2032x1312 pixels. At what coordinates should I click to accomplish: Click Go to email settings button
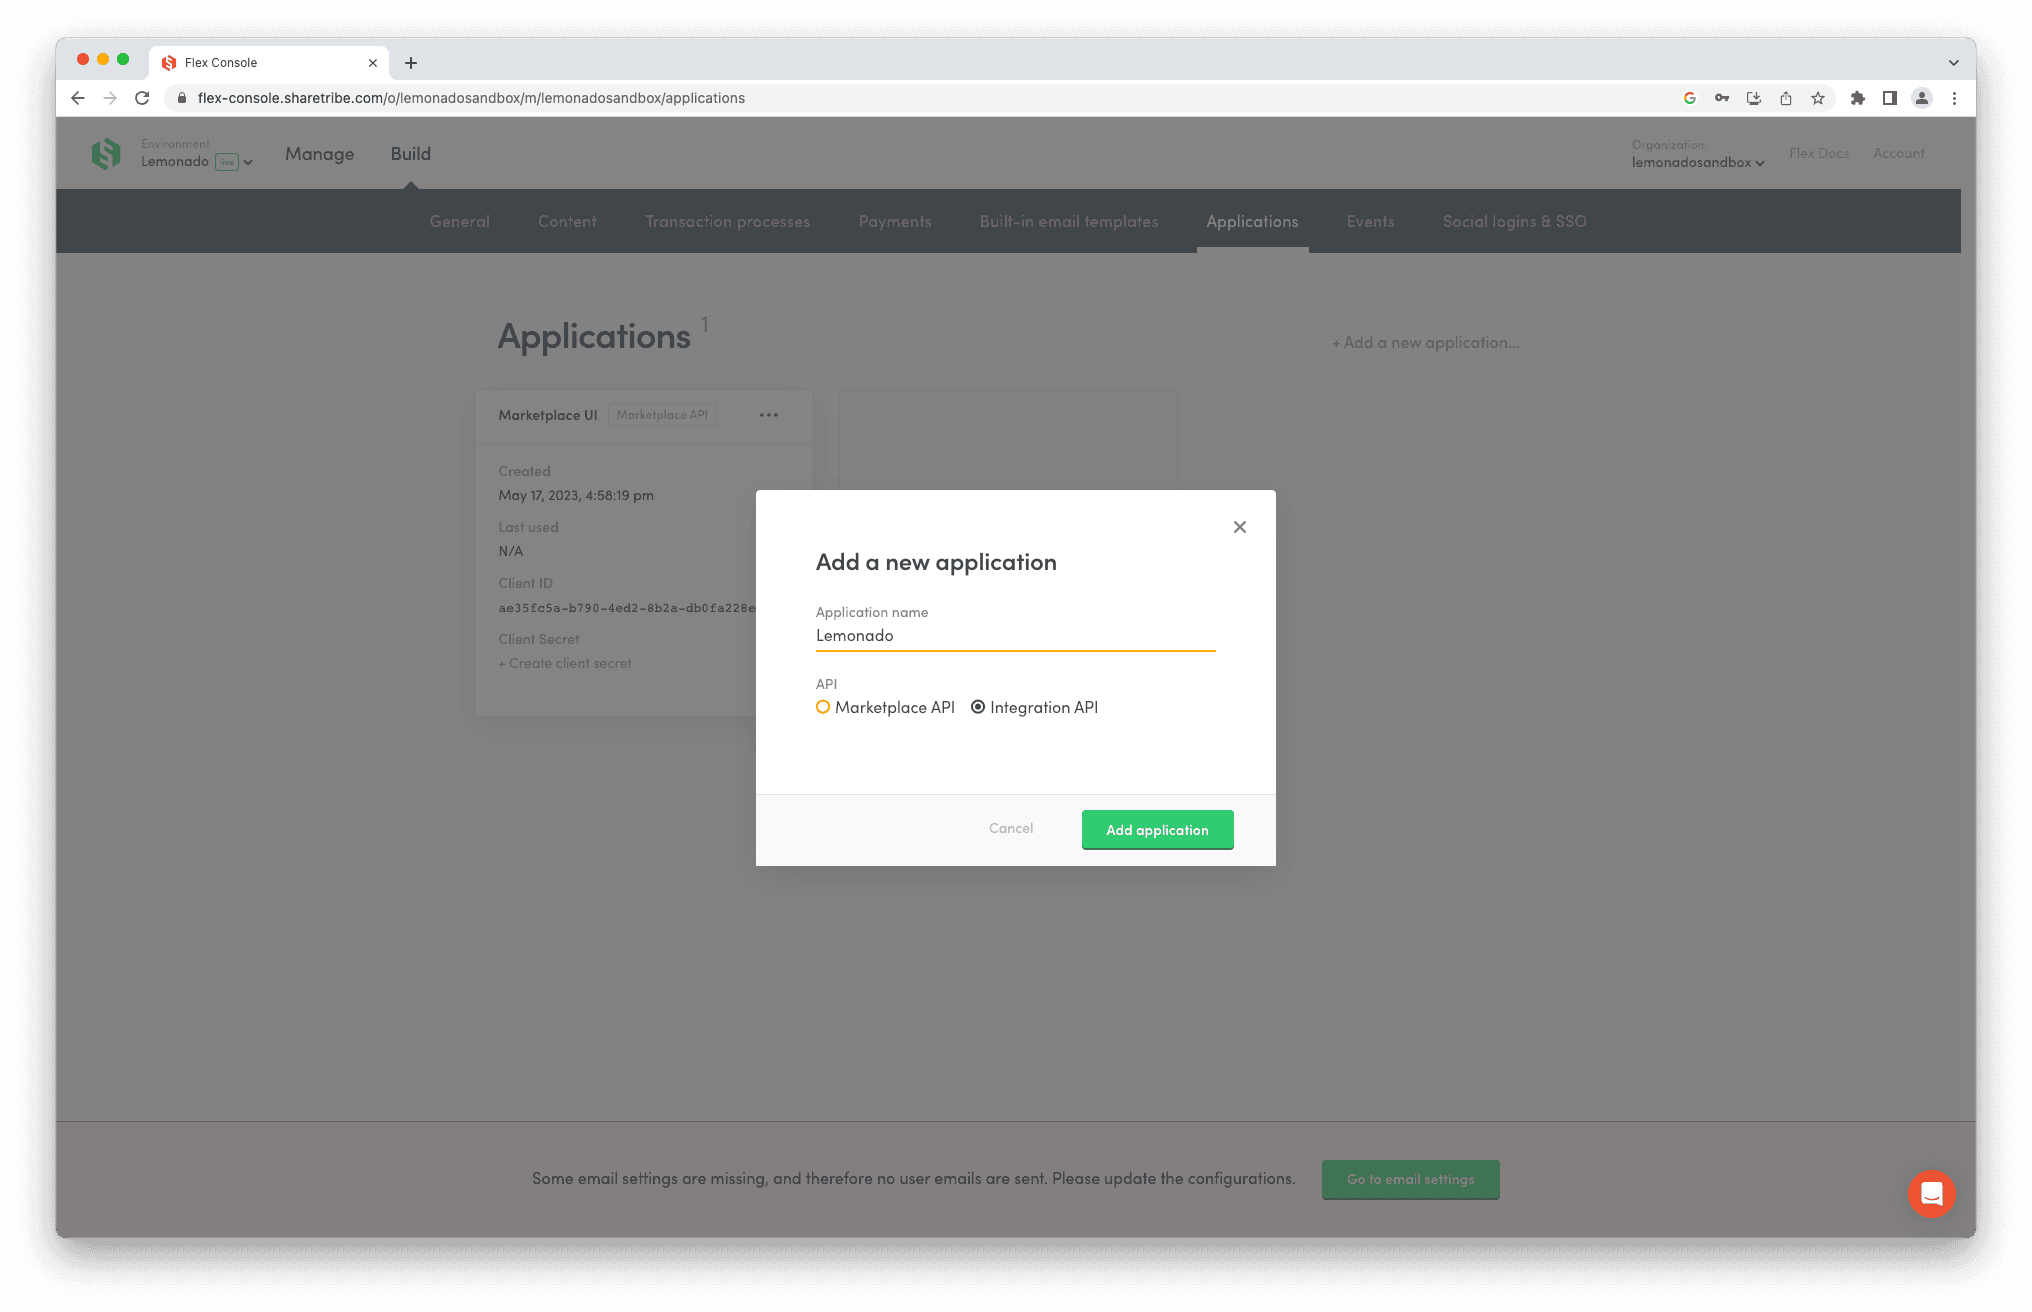tap(1411, 1179)
